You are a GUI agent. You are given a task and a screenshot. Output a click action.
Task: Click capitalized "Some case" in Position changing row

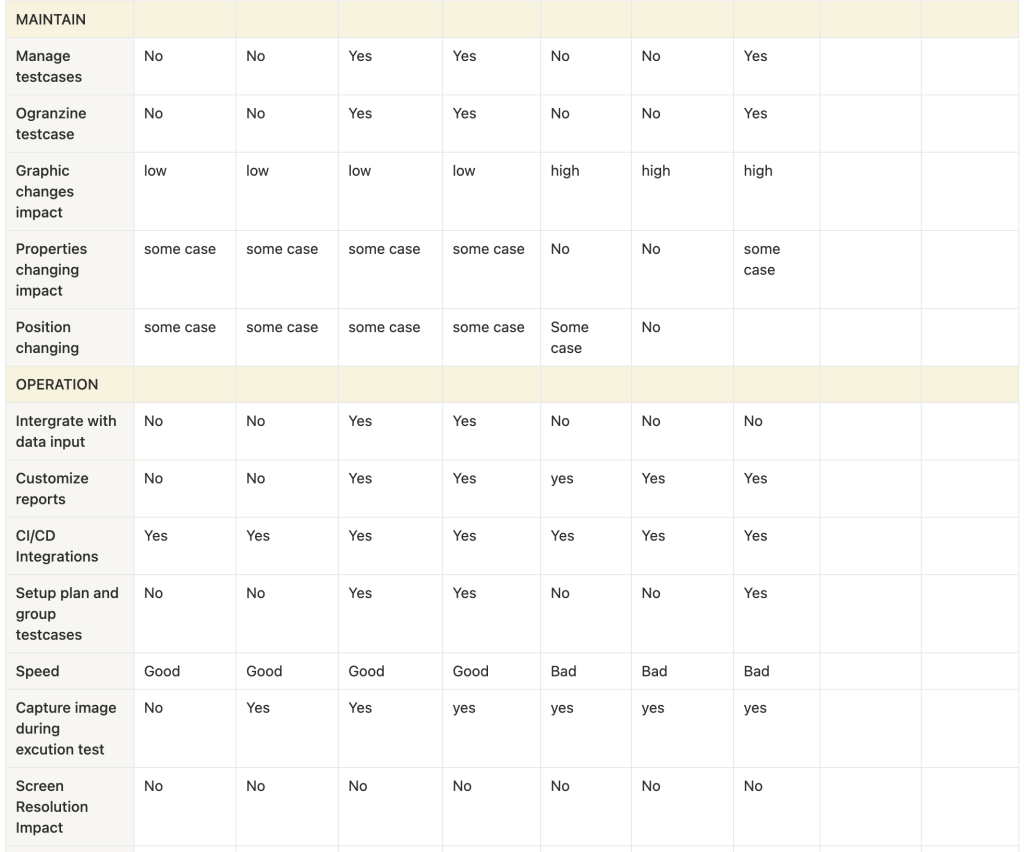tap(569, 337)
